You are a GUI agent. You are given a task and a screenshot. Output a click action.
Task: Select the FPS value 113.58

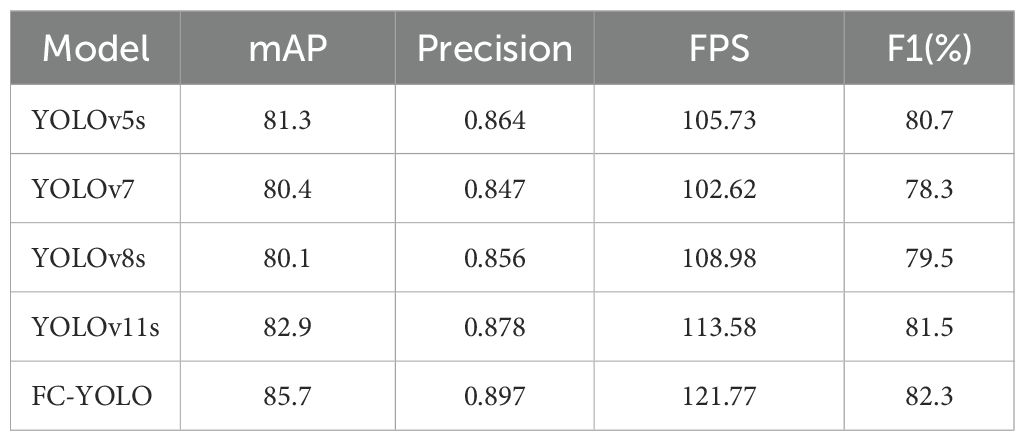coord(719,327)
